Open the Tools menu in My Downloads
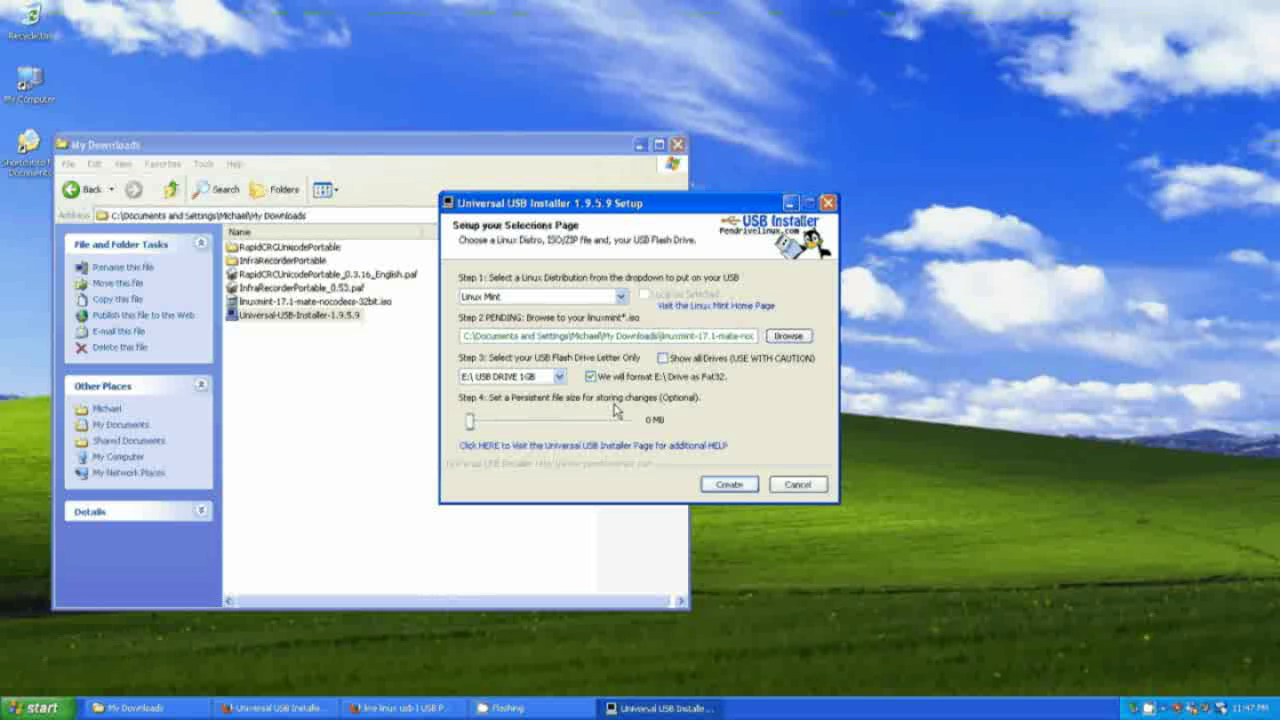 (203, 164)
